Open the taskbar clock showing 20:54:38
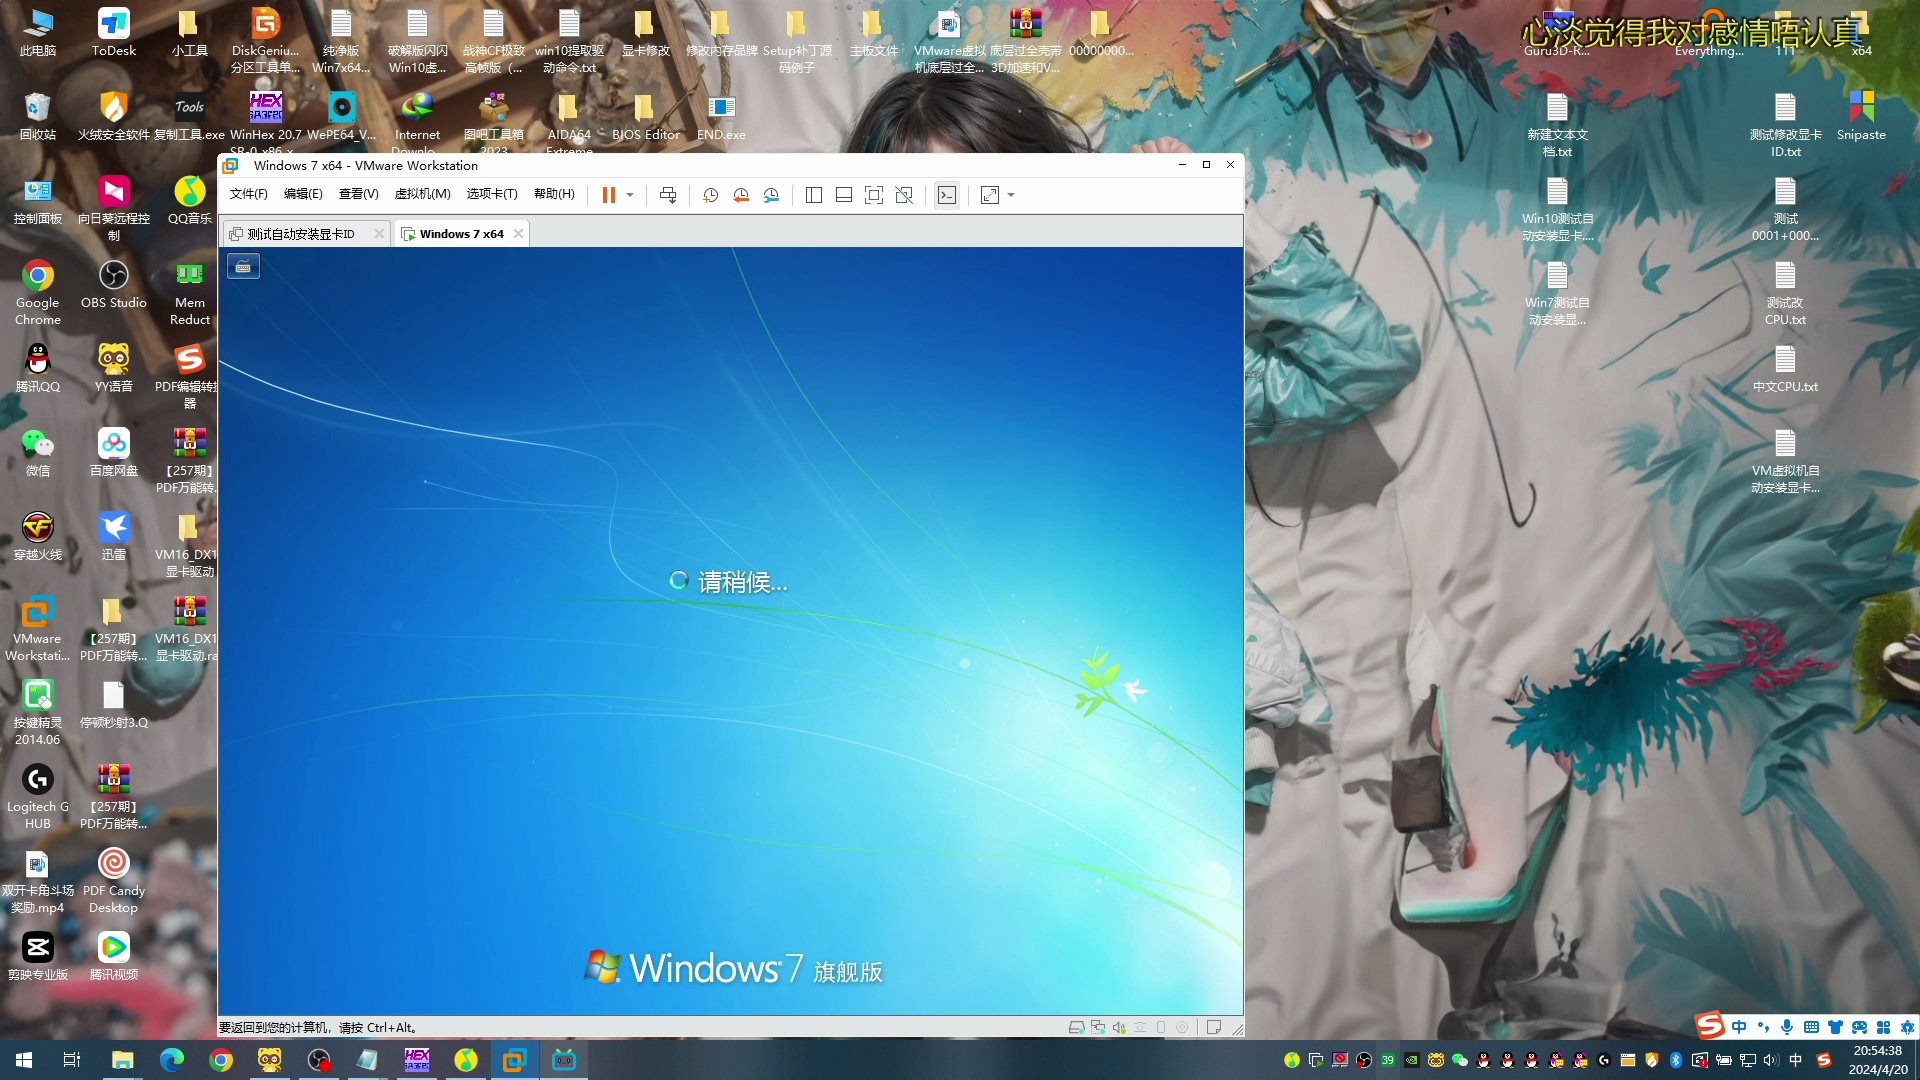1920x1080 pixels. [1877, 1060]
